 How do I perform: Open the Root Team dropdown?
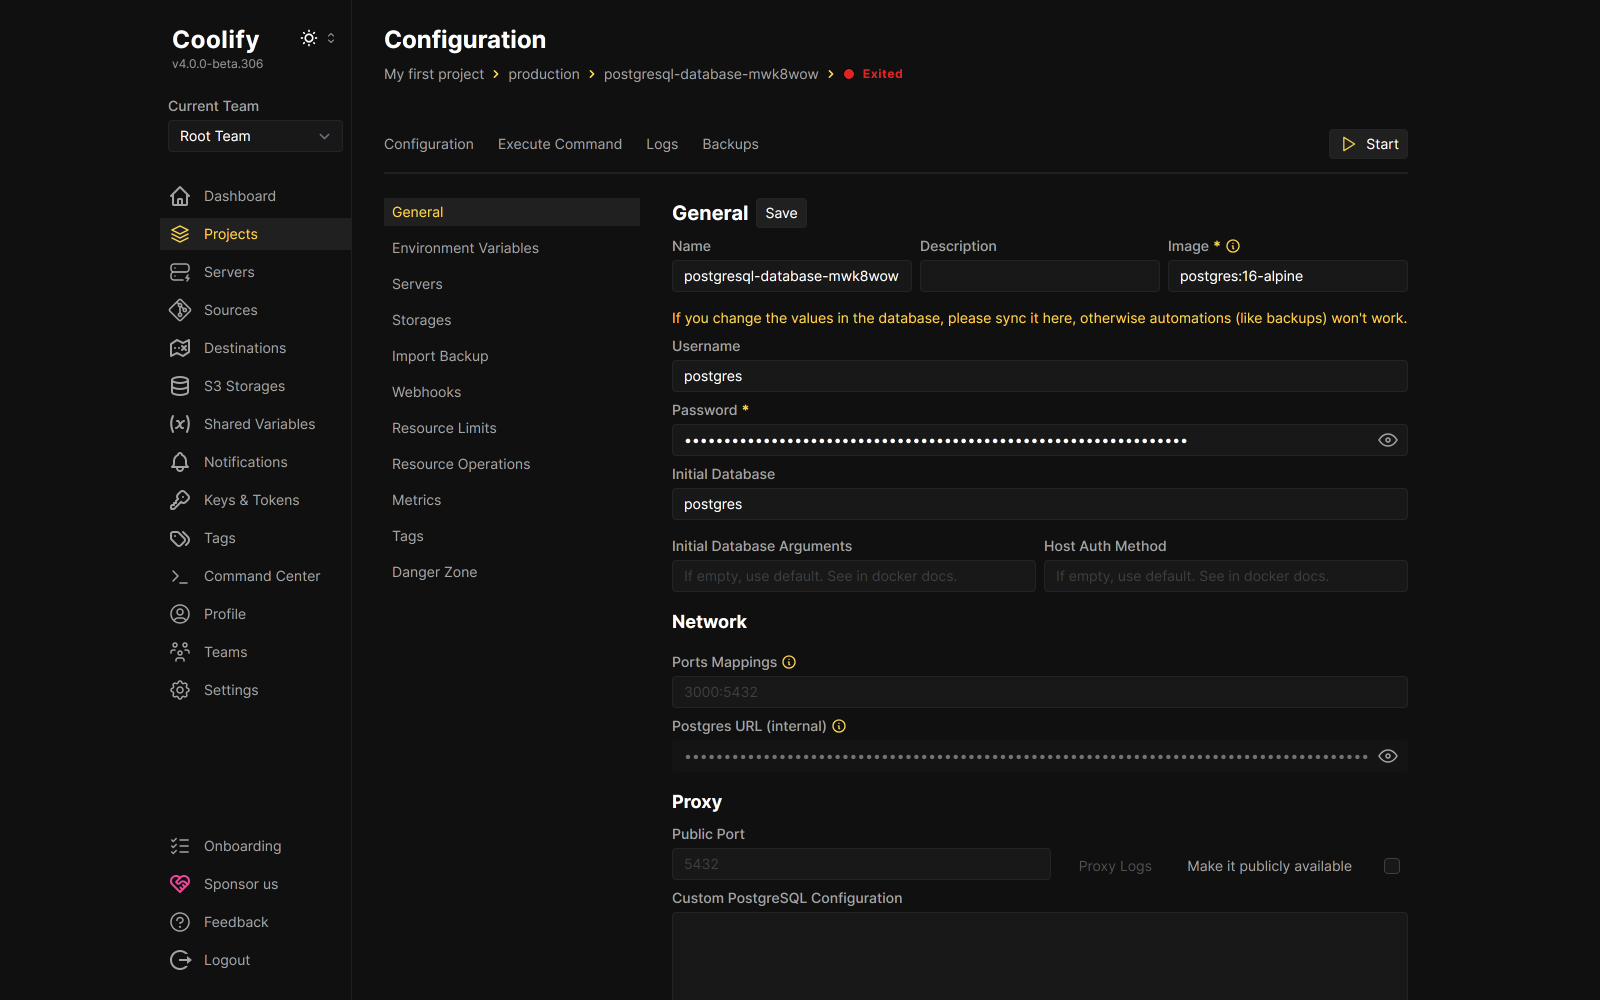coord(255,136)
